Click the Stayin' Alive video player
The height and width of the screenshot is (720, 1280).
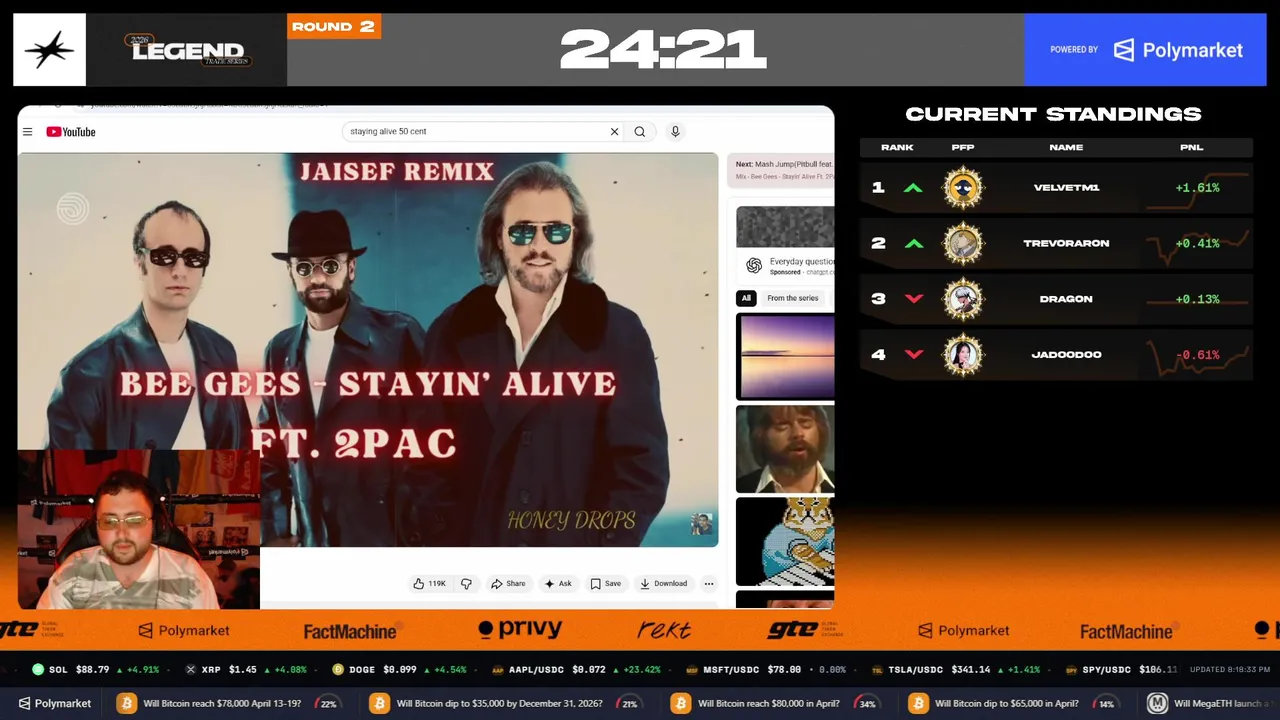pos(368,350)
